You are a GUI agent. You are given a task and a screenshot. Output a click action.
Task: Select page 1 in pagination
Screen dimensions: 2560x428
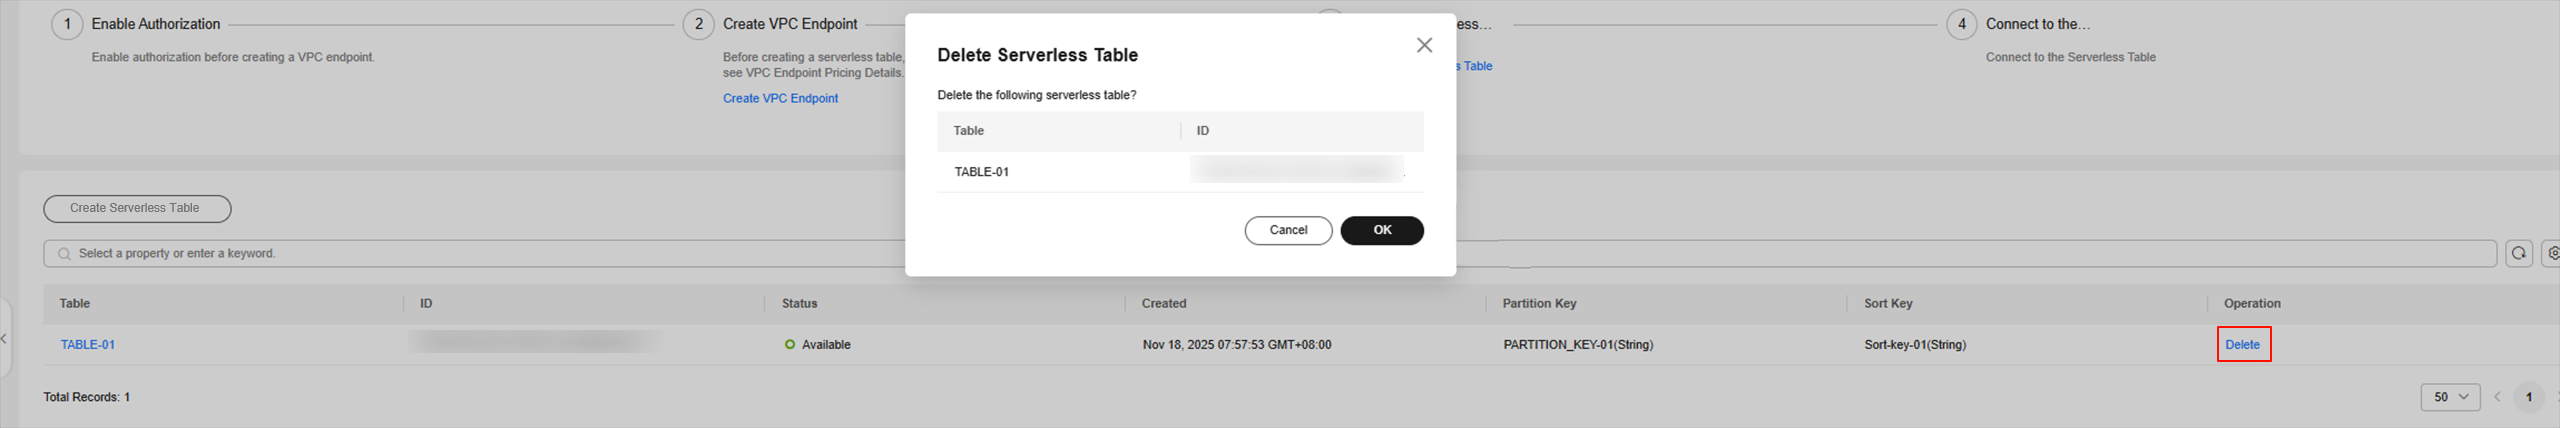click(x=2528, y=397)
